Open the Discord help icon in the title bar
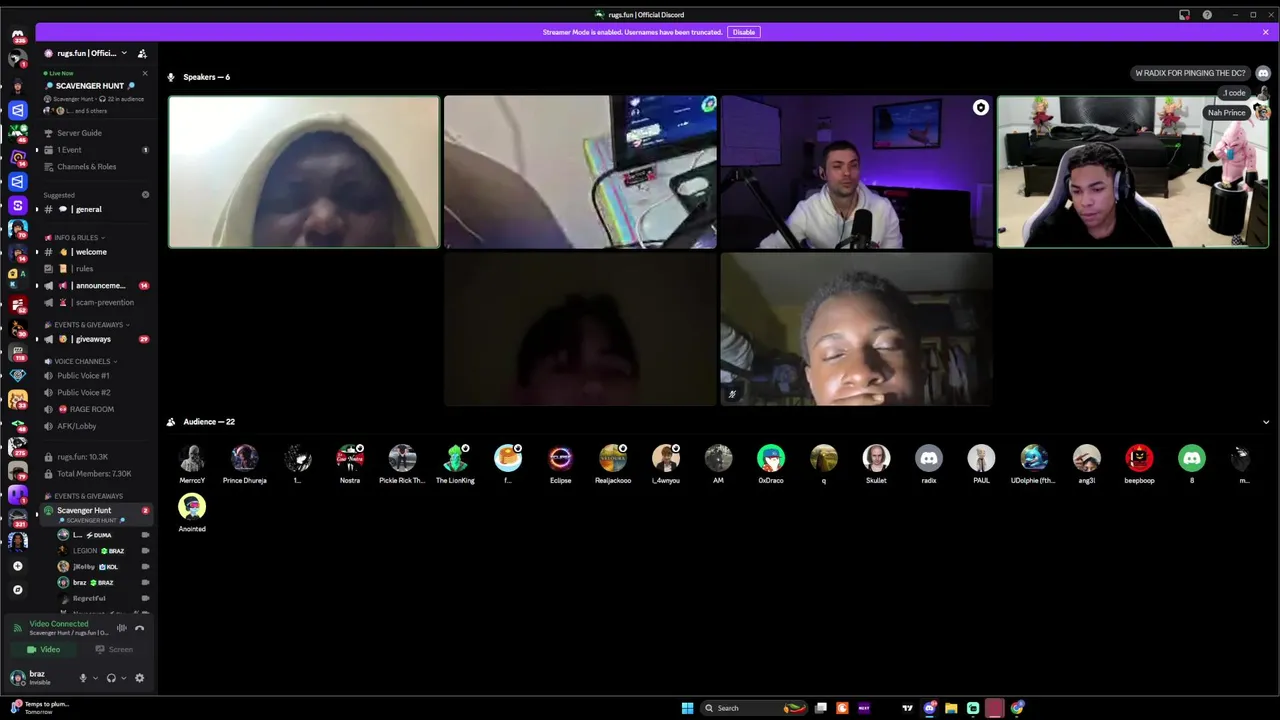The width and height of the screenshot is (1280, 720). coord(1207,15)
